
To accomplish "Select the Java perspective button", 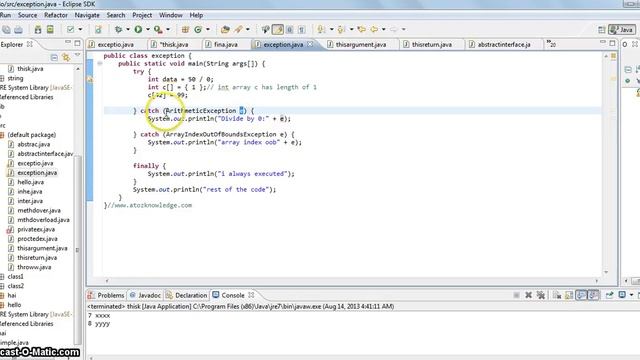I will point(622,30).
